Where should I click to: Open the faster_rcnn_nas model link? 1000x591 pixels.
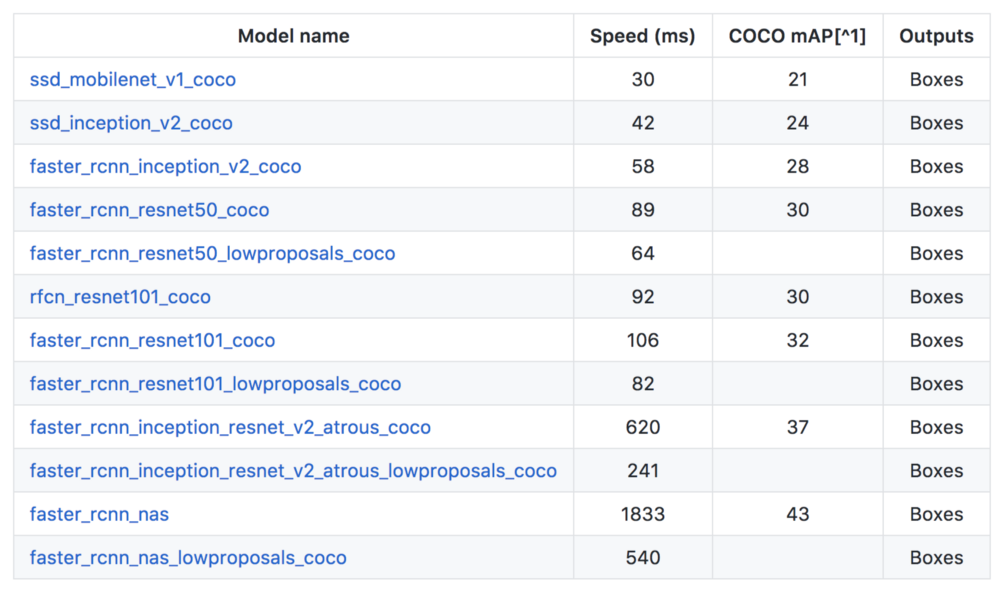point(99,515)
